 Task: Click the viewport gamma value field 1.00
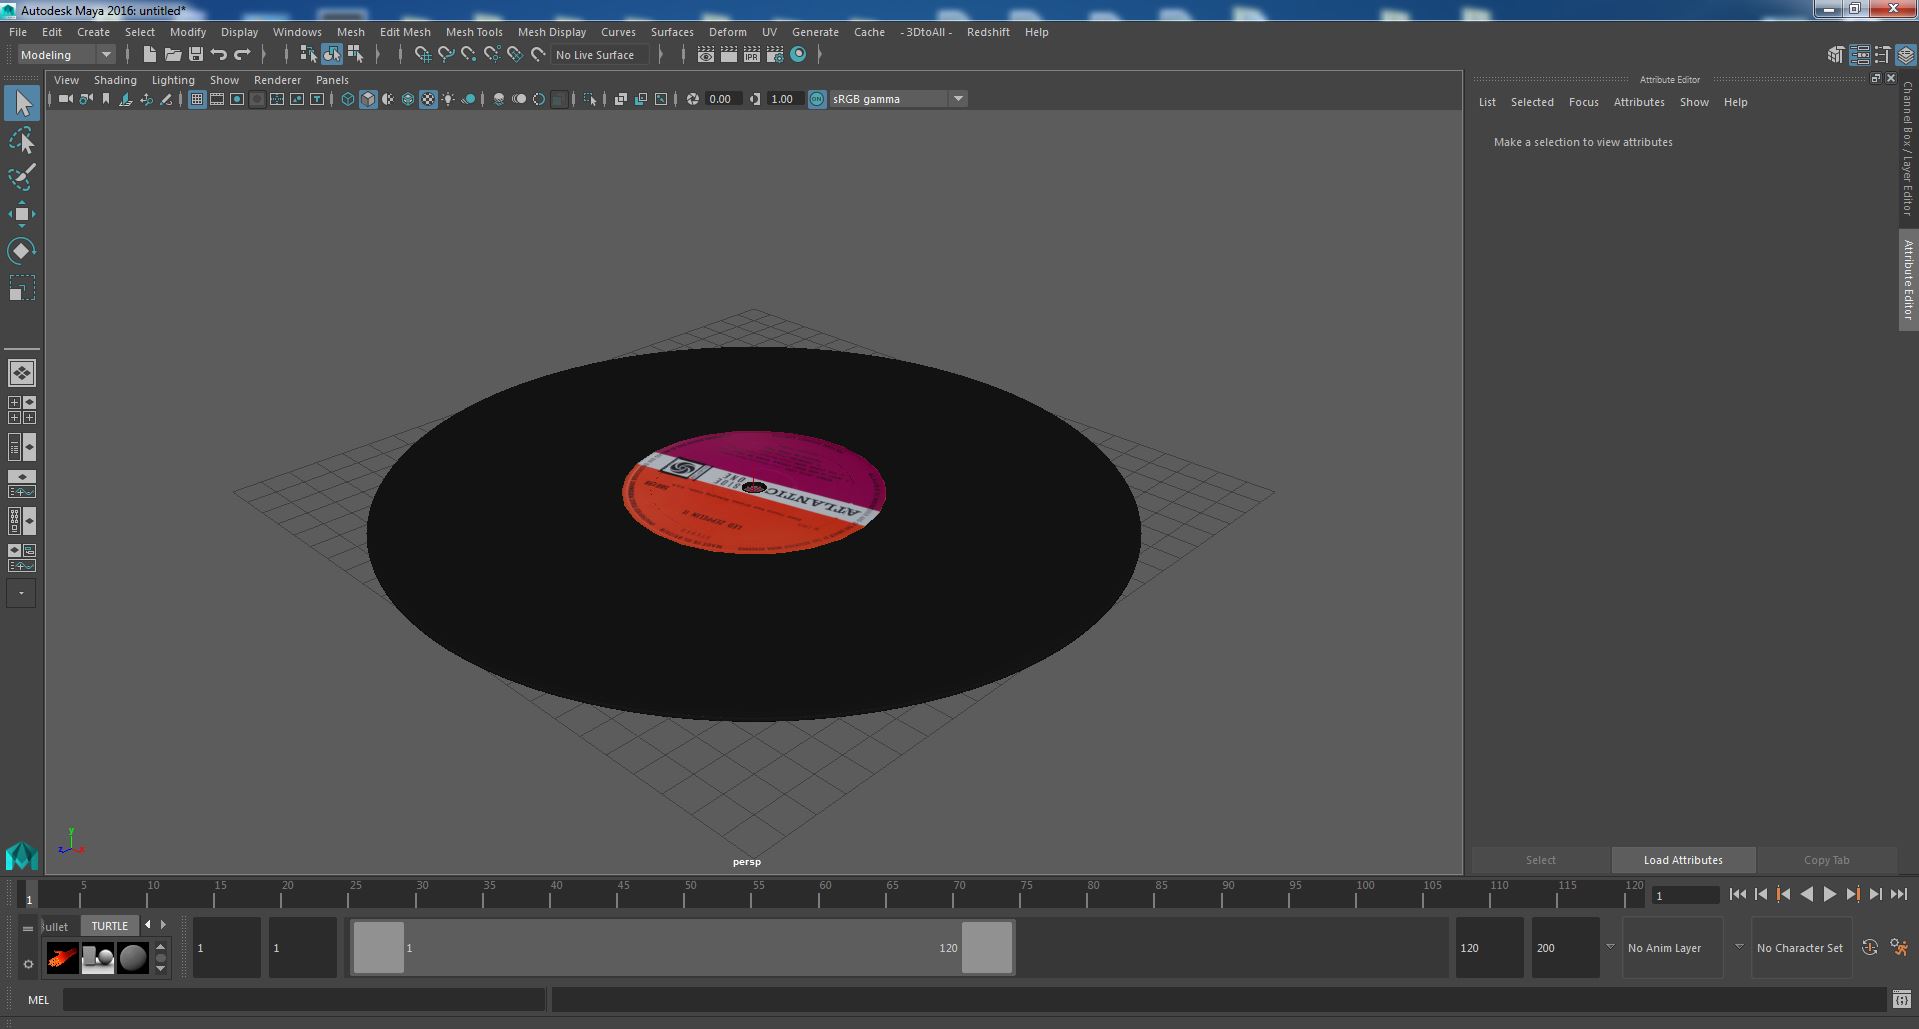(x=785, y=99)
